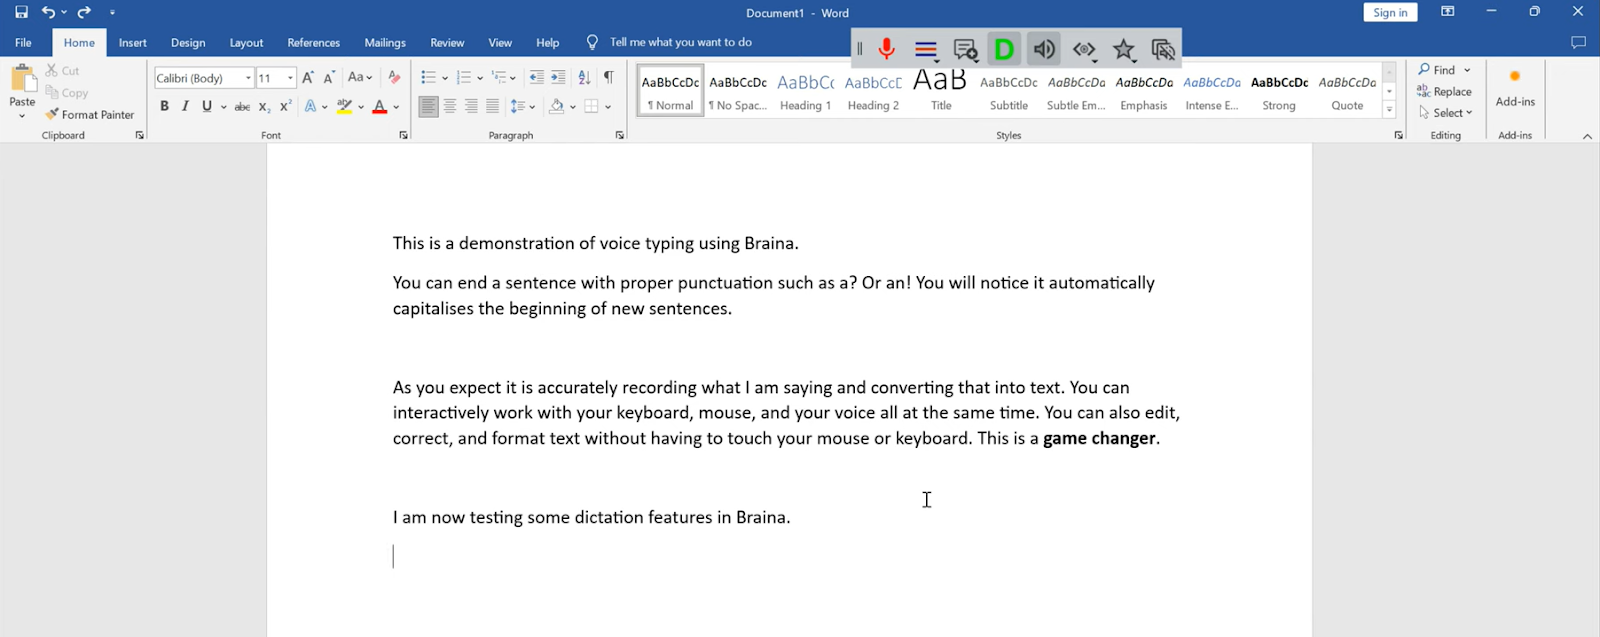Open the Customize Quick Access Toolbar arrow
The image size is (1600, 637).
(112, 13)
